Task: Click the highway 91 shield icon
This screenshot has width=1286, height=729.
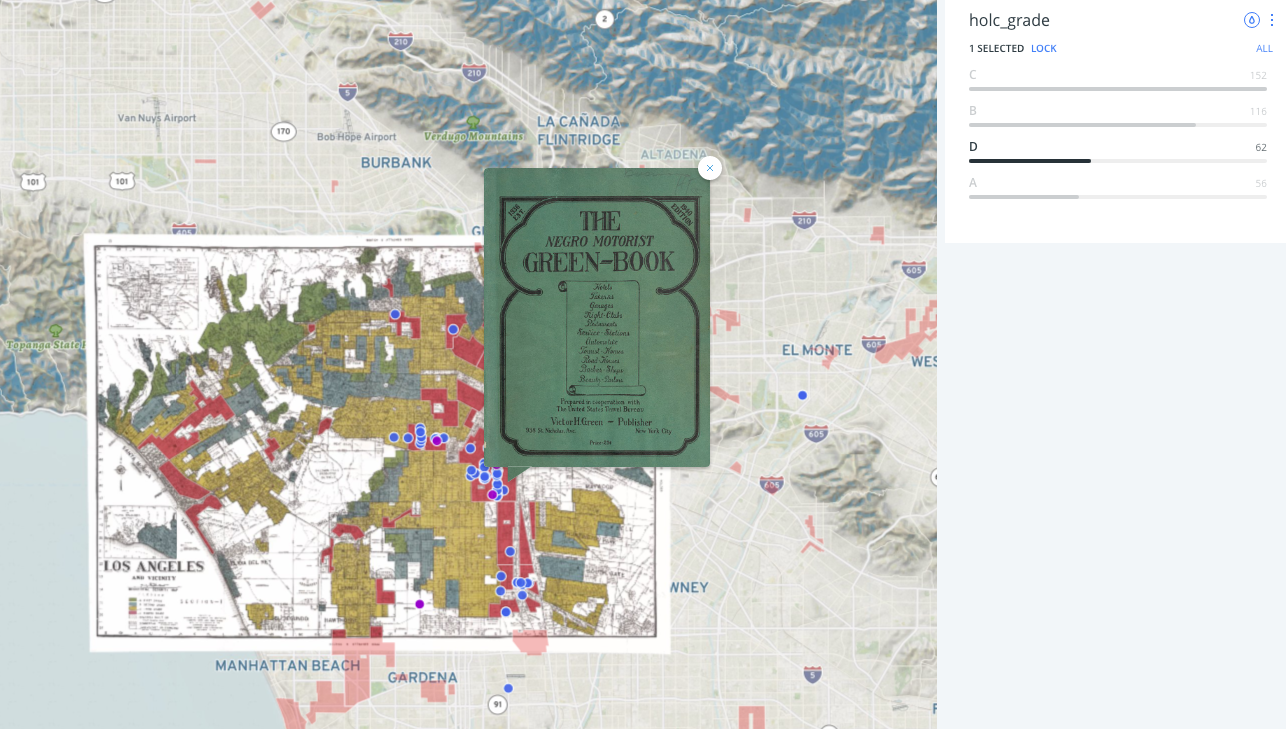Action: coord(498,705)
